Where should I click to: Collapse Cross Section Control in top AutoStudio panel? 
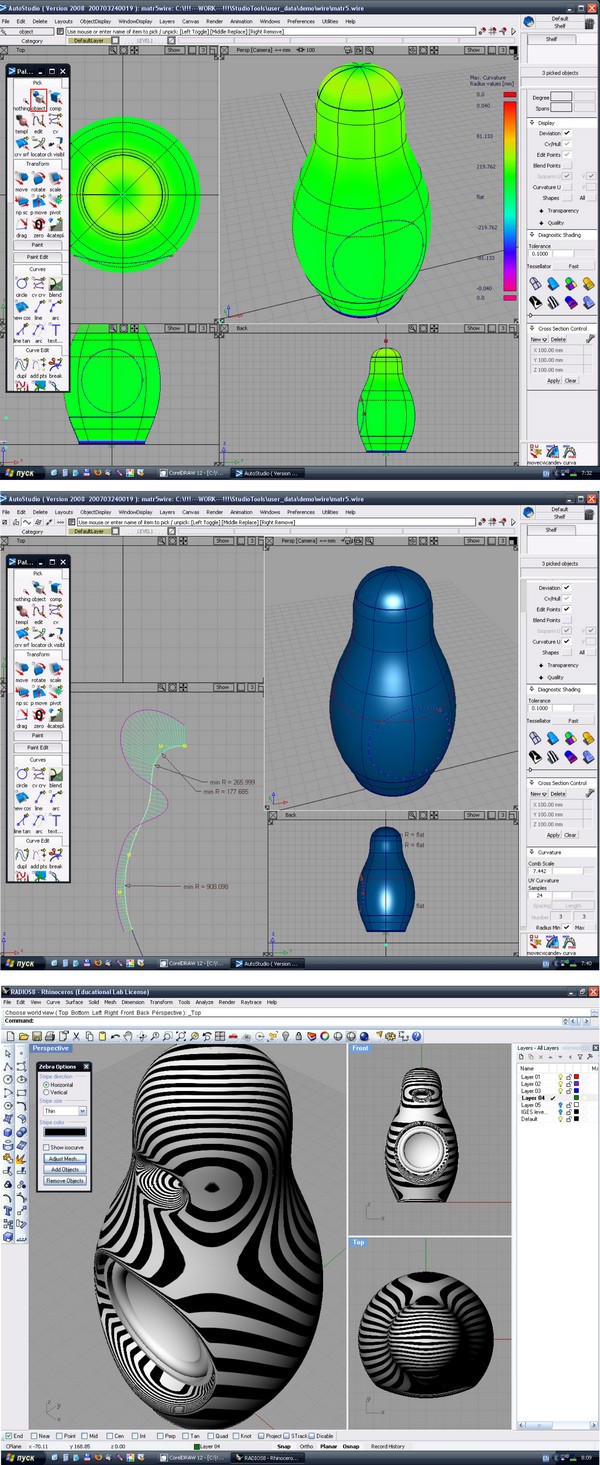[x=531, y=328]
